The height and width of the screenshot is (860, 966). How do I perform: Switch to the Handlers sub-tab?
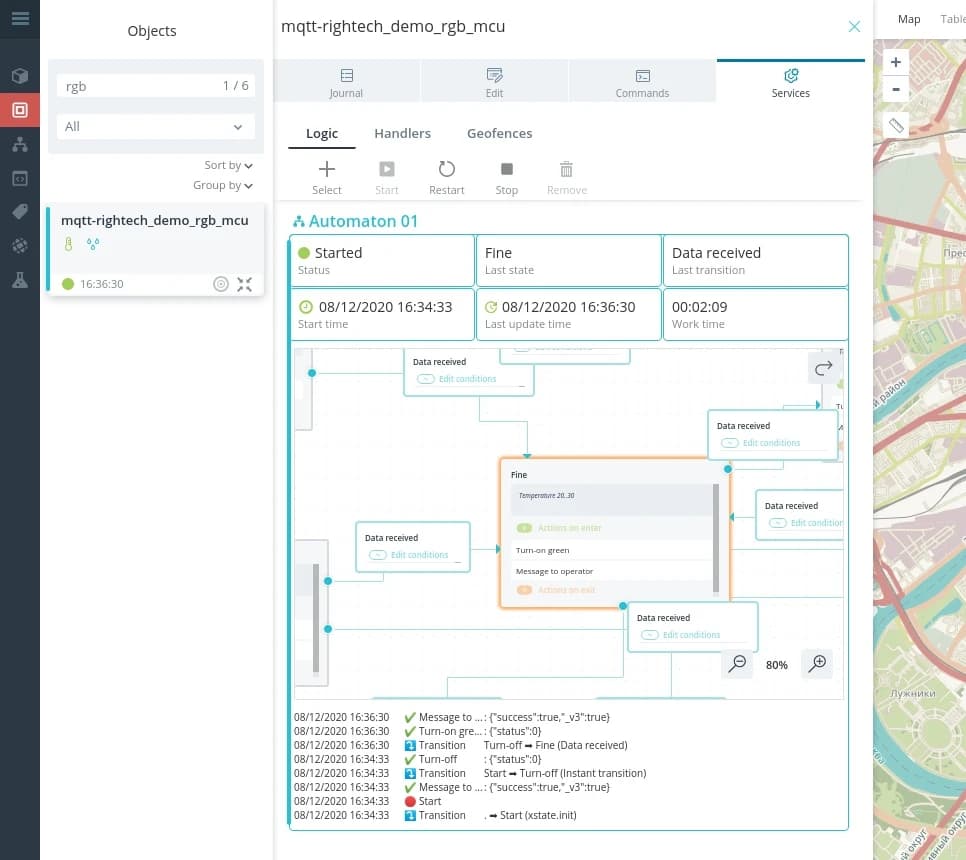click(402, 133)
